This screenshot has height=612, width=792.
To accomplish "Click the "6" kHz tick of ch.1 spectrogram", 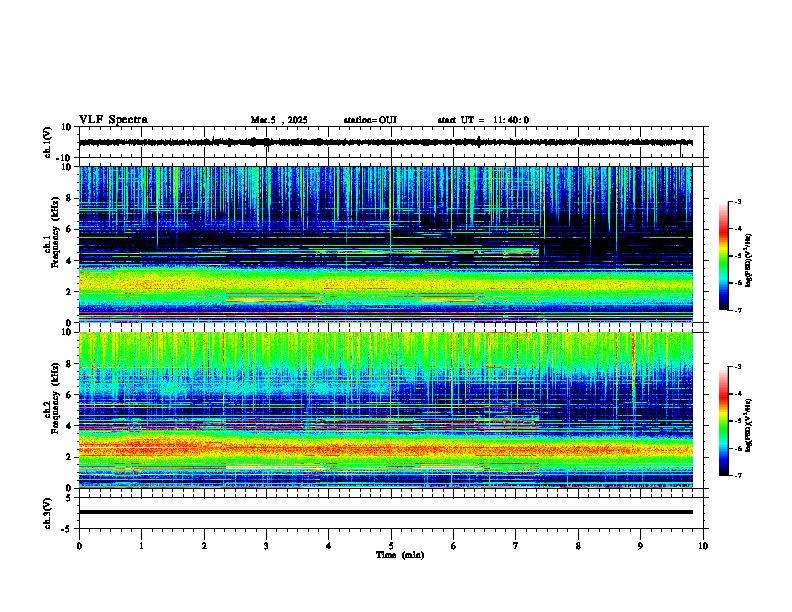I will click(x=69, y=229).
